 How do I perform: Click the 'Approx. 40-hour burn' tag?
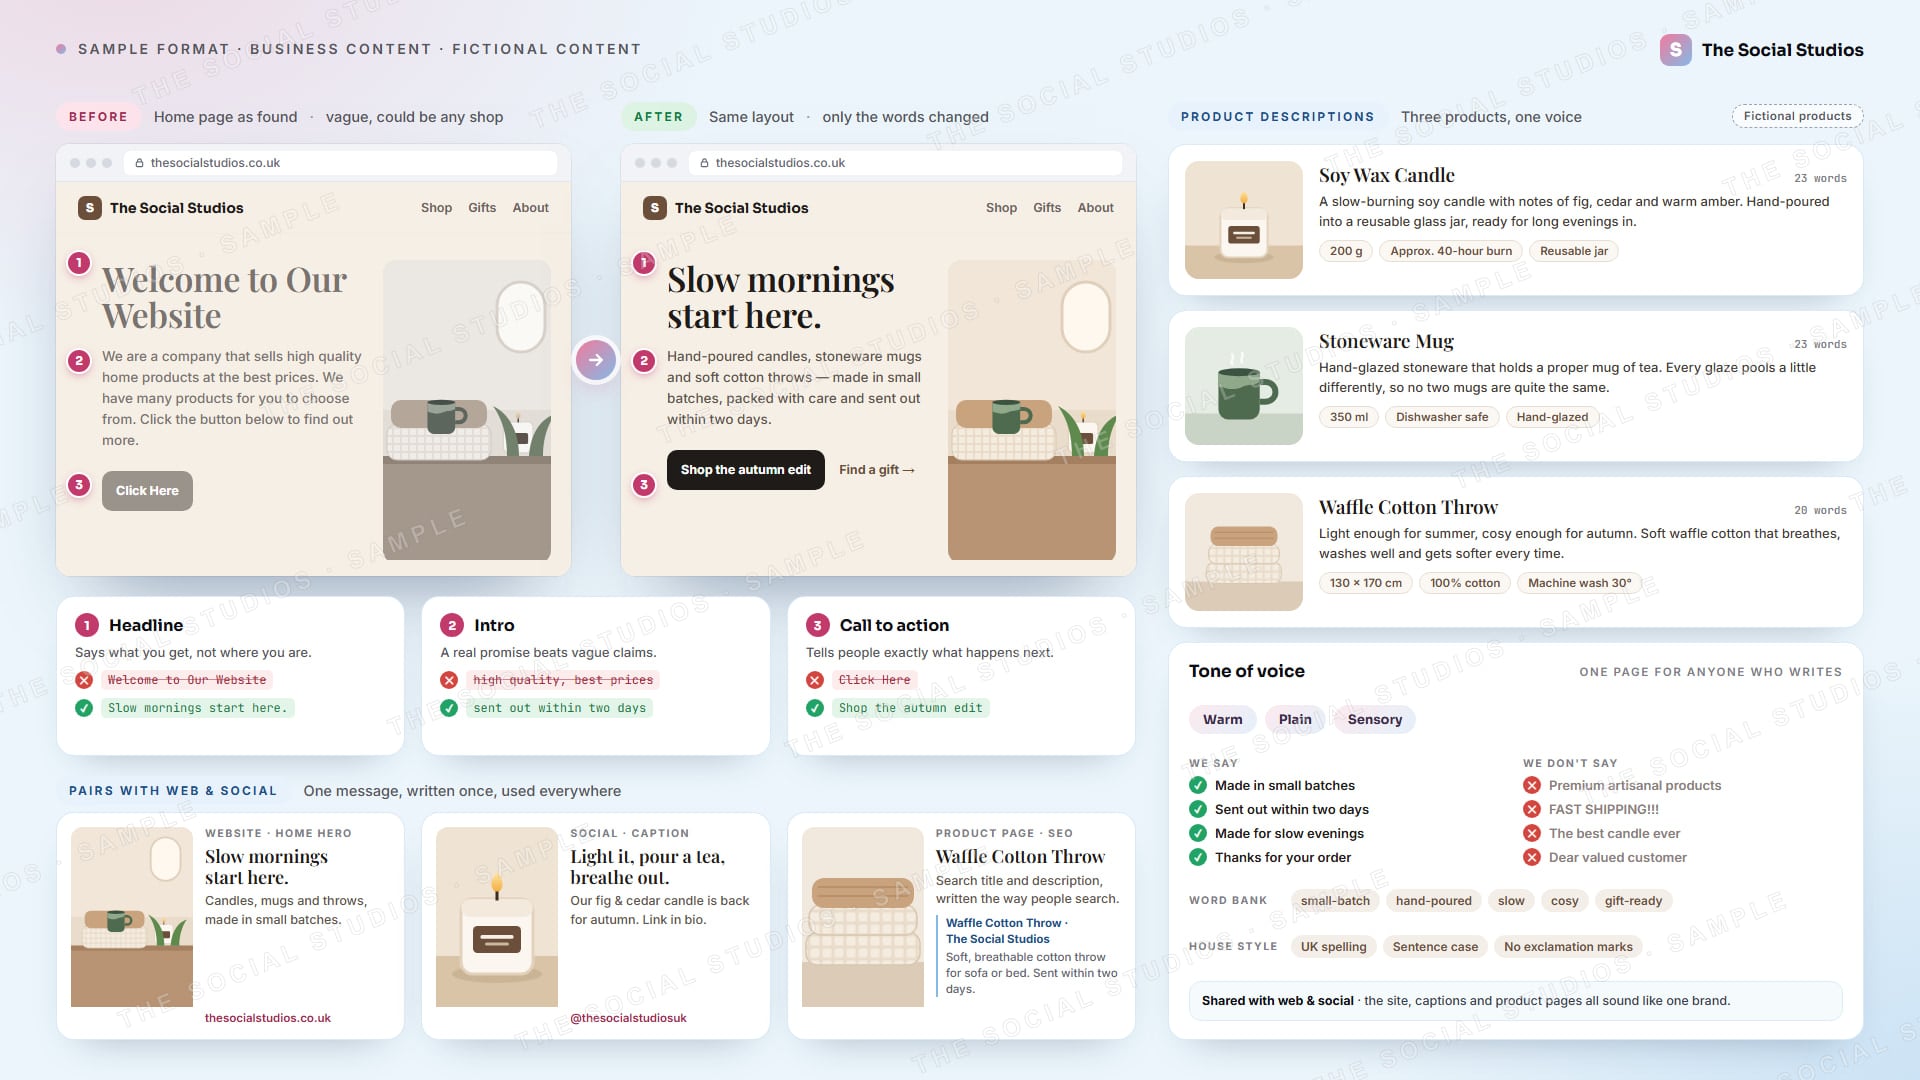1451,251
